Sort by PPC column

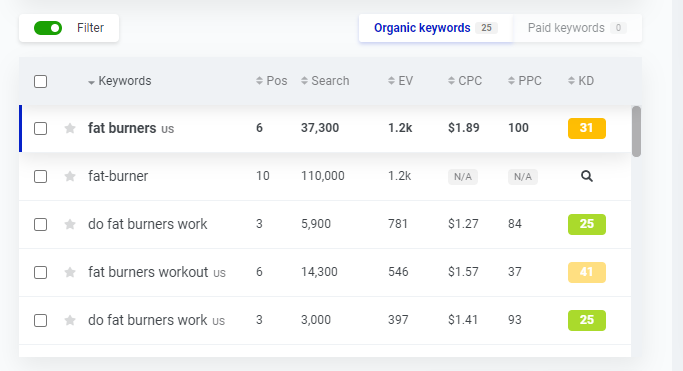(x=525, y=81)
